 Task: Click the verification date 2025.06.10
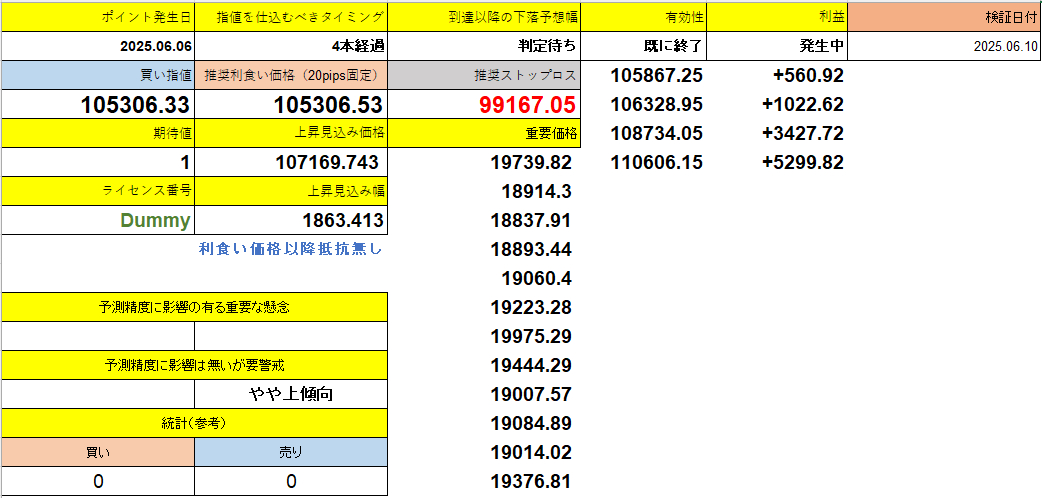[945, 47]
